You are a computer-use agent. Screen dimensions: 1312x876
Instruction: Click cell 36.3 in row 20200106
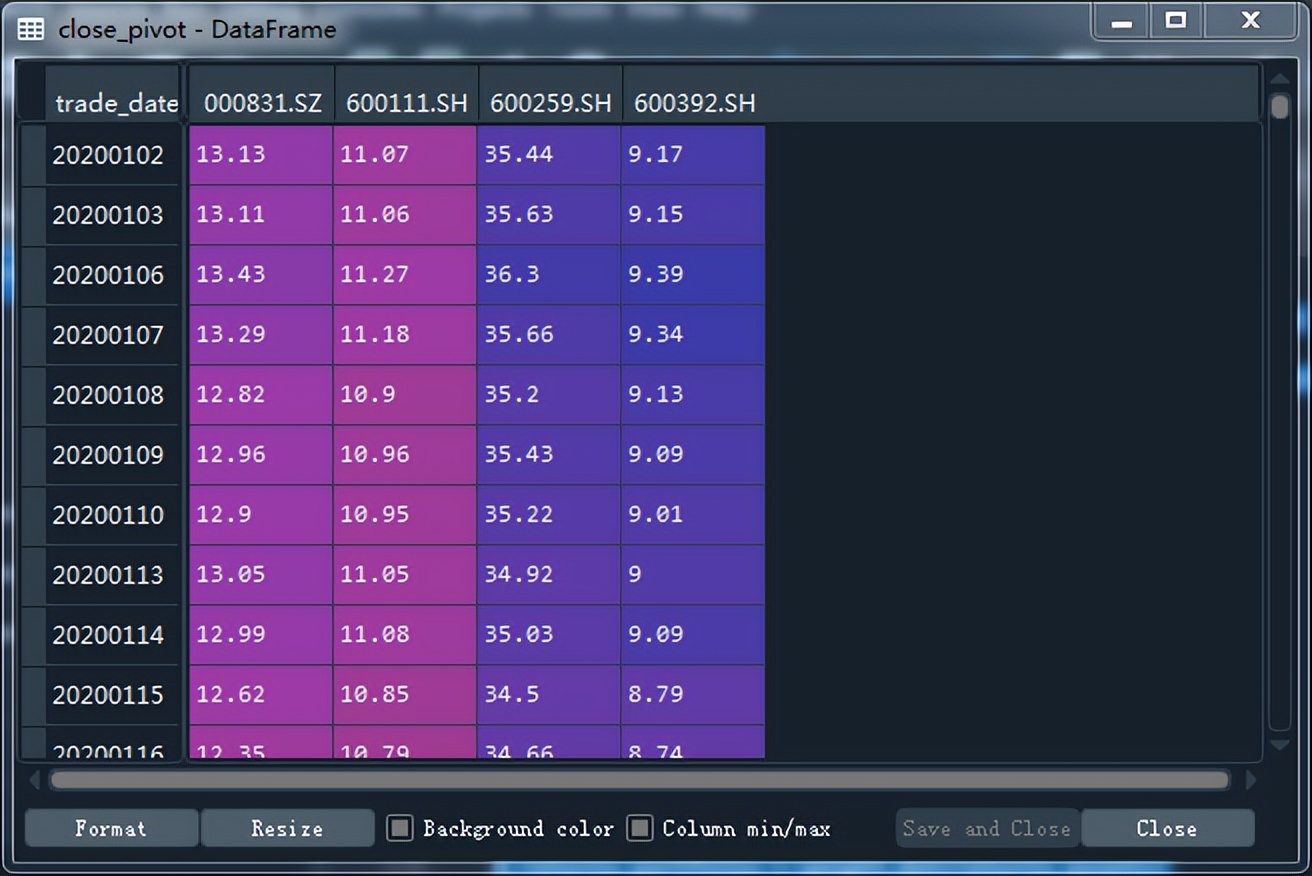[x=549, y=275]
